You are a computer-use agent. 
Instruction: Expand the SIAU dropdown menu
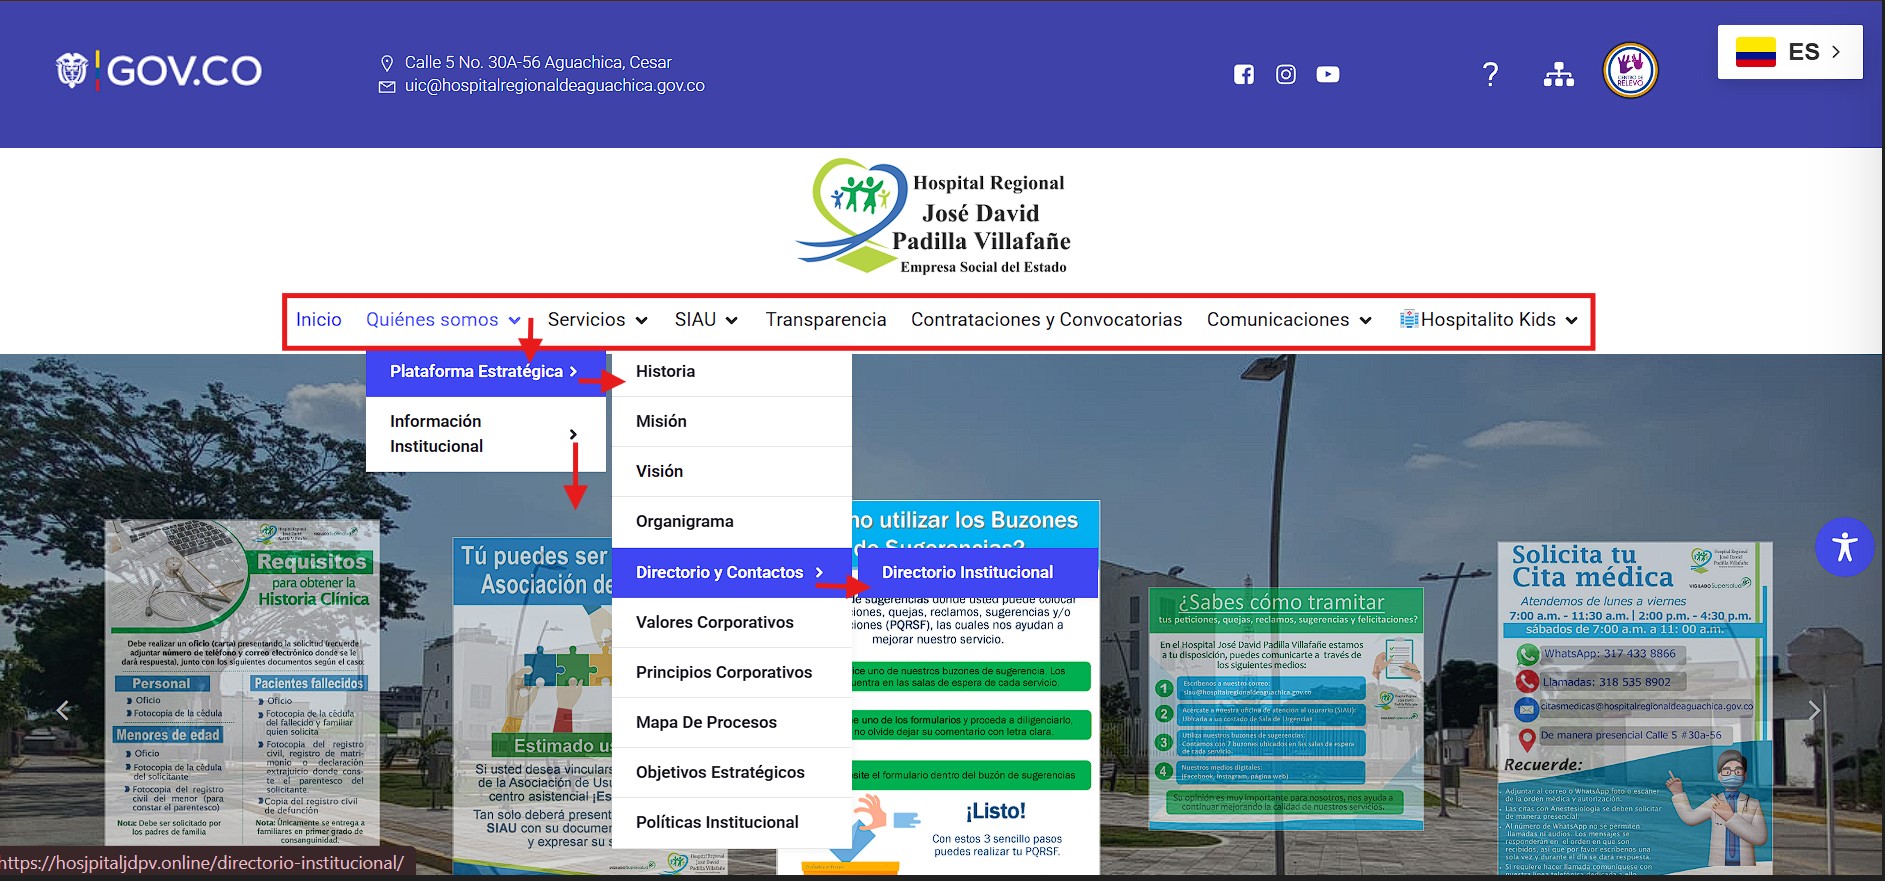pos(706,320)
